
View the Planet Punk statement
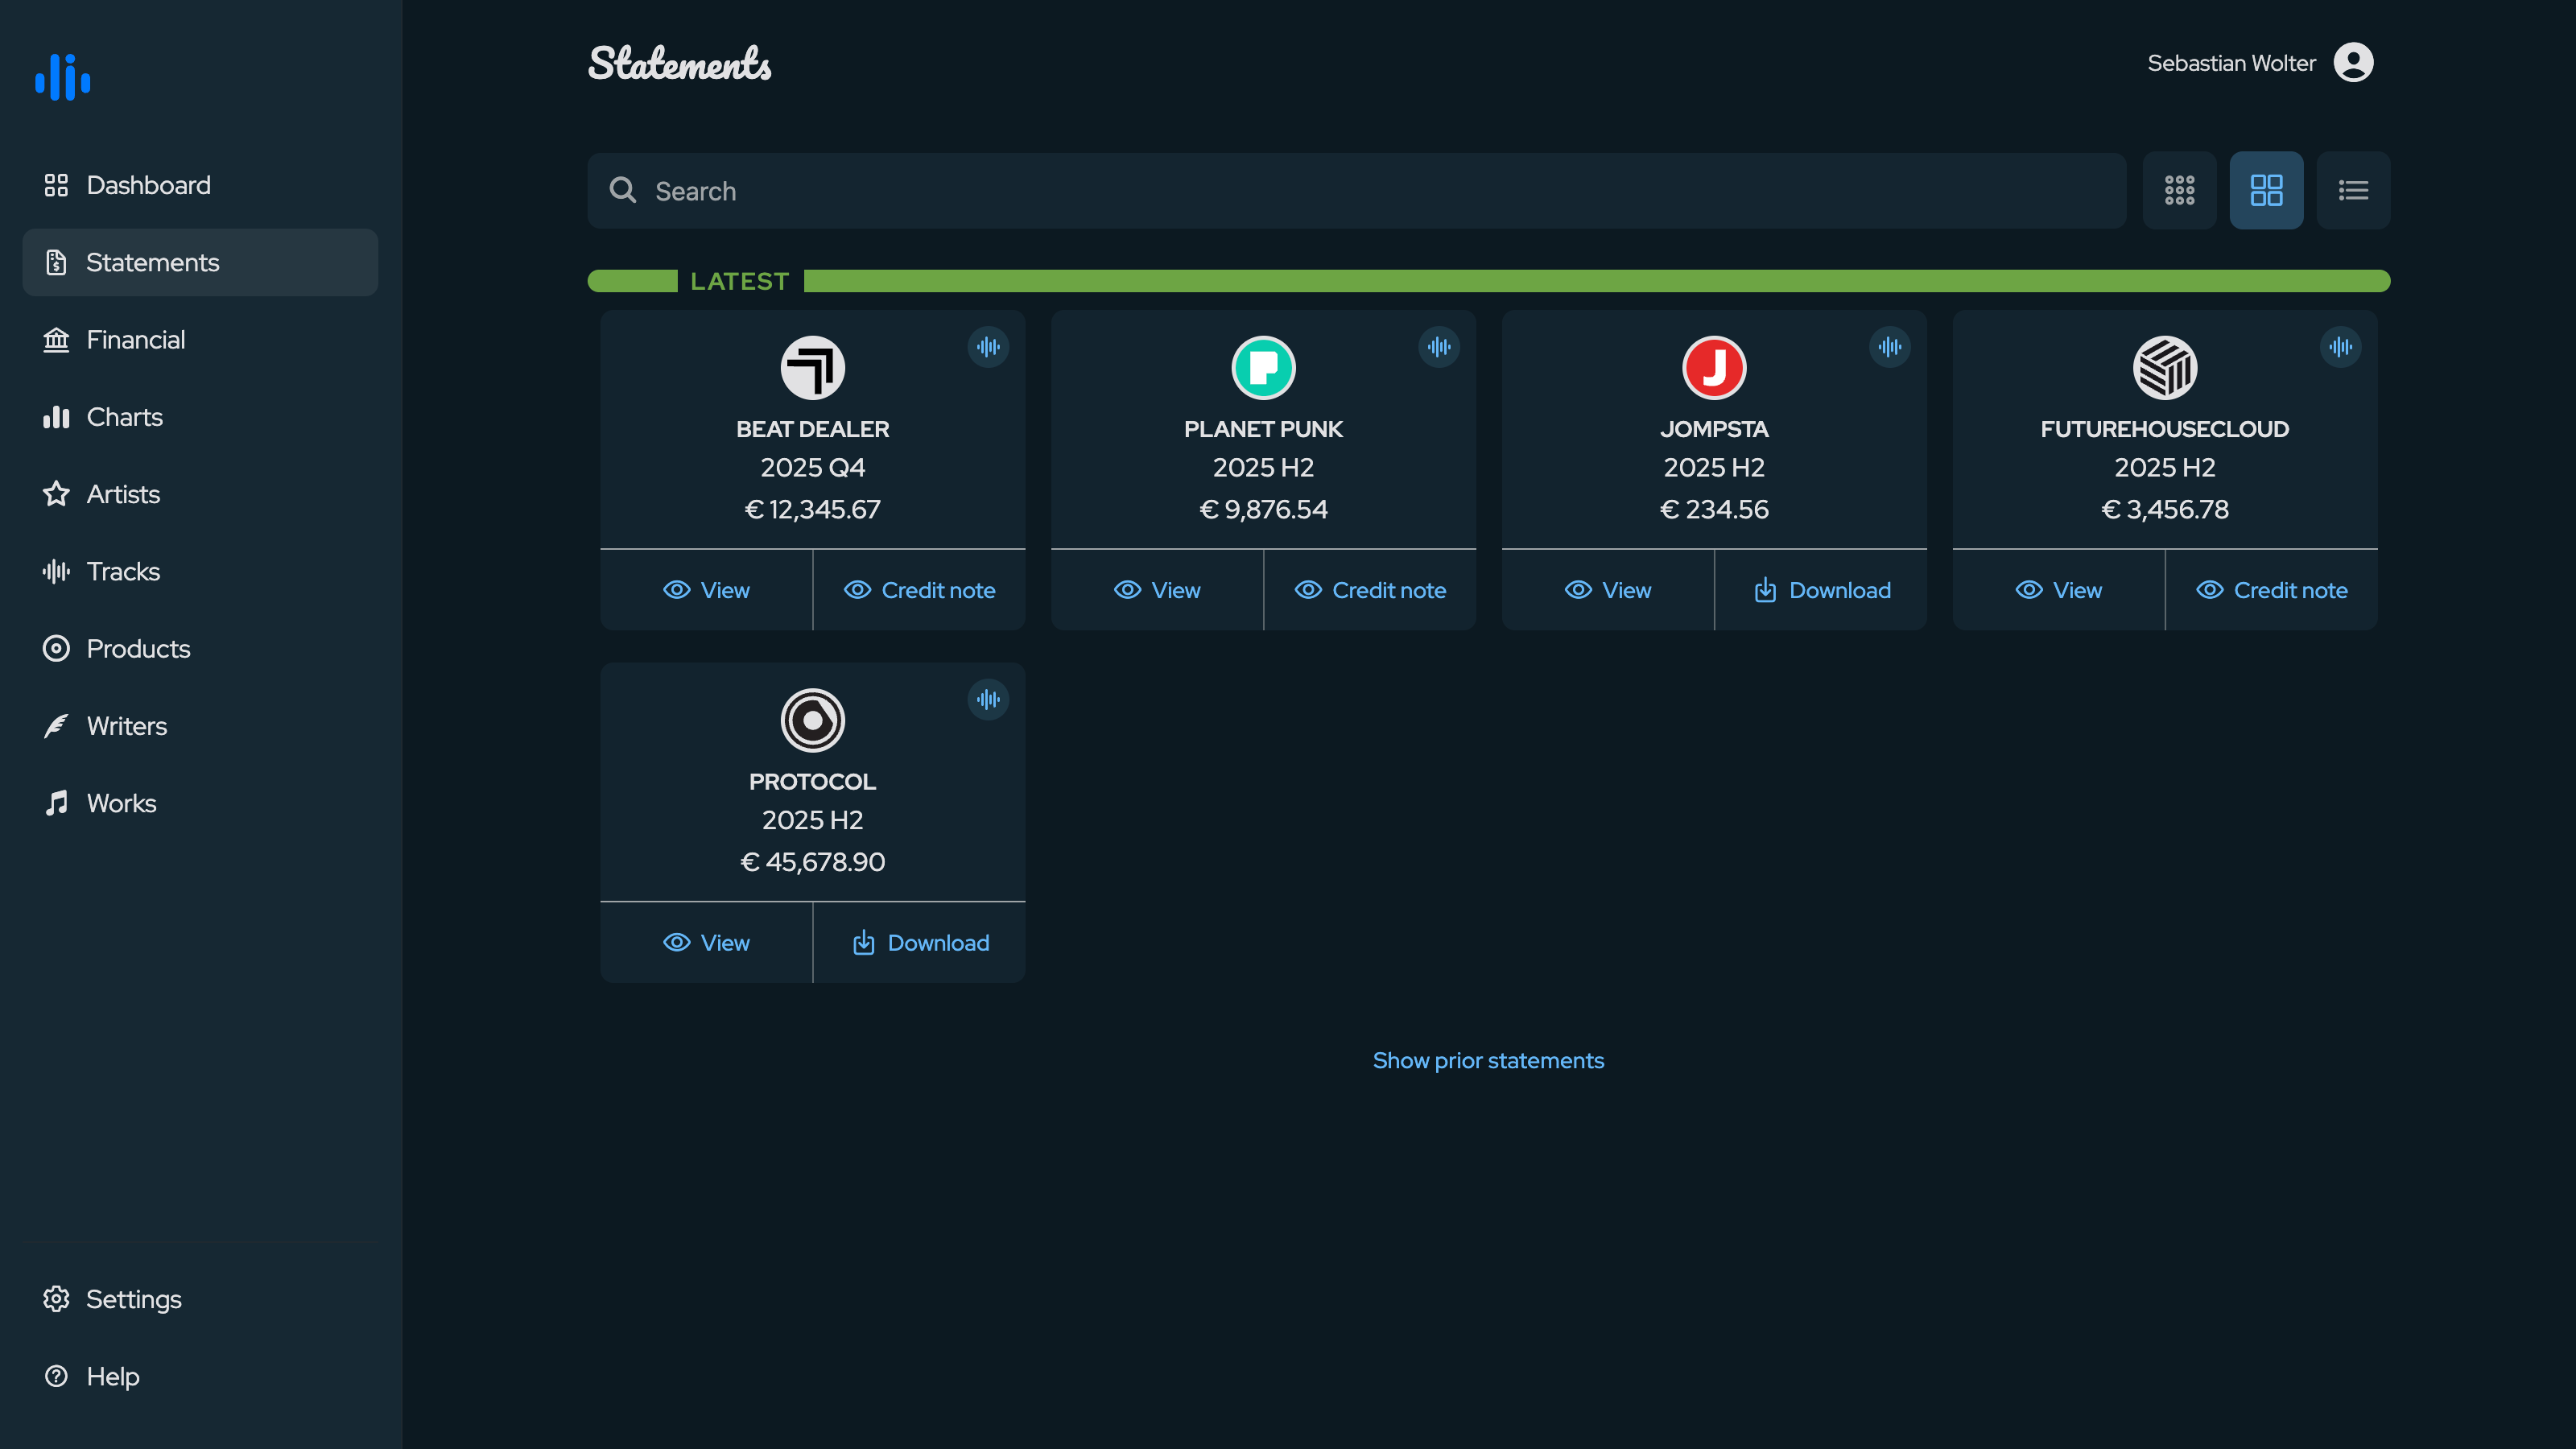click(1157, 590)
